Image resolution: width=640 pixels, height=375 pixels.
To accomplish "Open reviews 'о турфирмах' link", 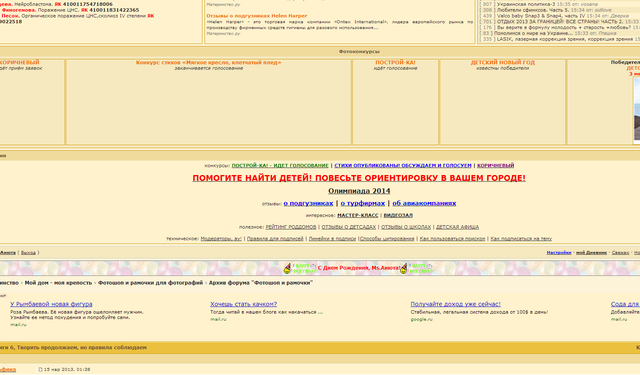I will 363,203.
